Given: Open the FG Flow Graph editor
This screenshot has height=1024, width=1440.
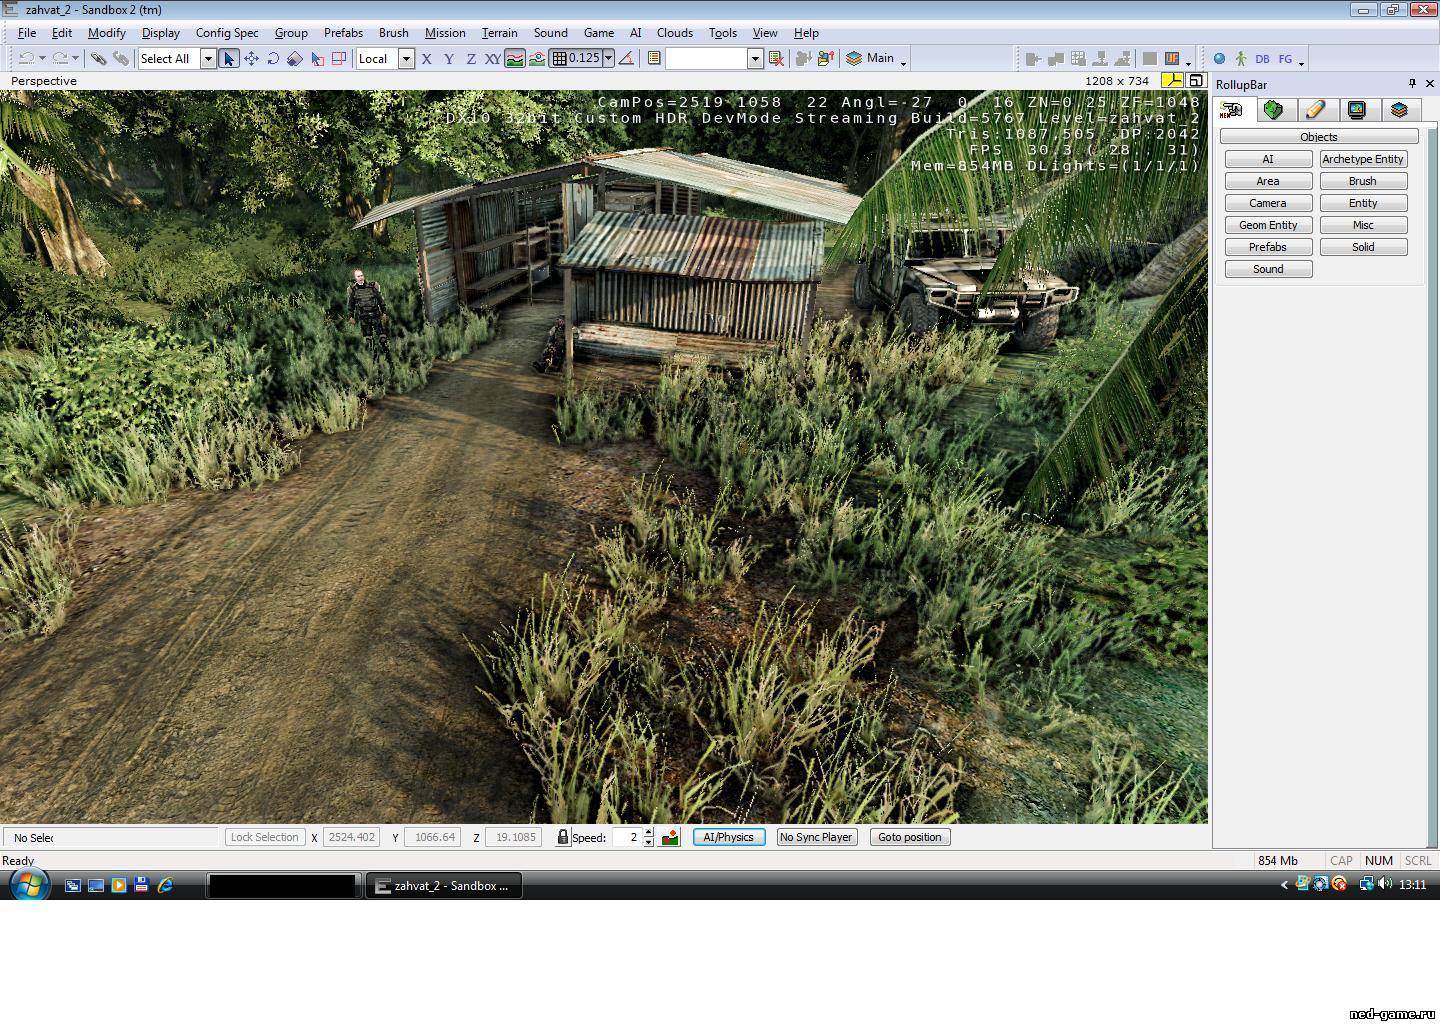Looking at the screenshot, I should (1285, 59).
